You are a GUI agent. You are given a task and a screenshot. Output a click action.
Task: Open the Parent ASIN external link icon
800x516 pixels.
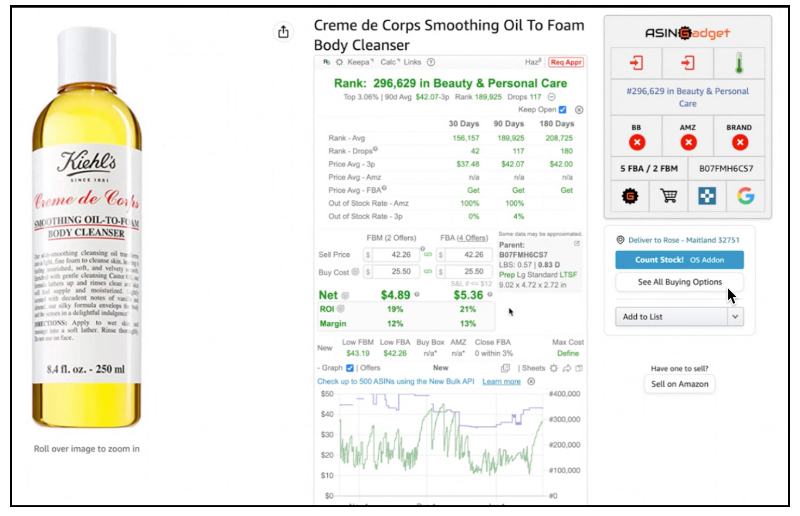point(577,244)
